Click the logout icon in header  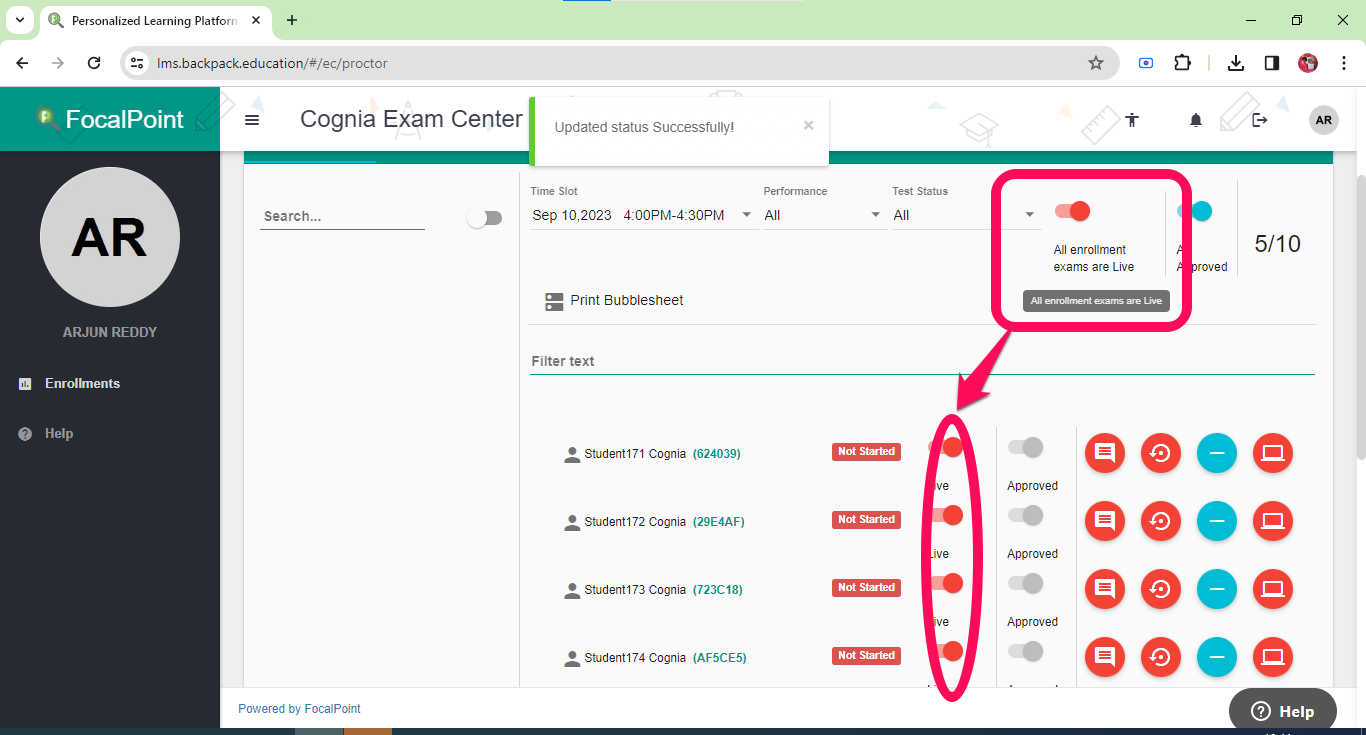[x=1260, y=120]
